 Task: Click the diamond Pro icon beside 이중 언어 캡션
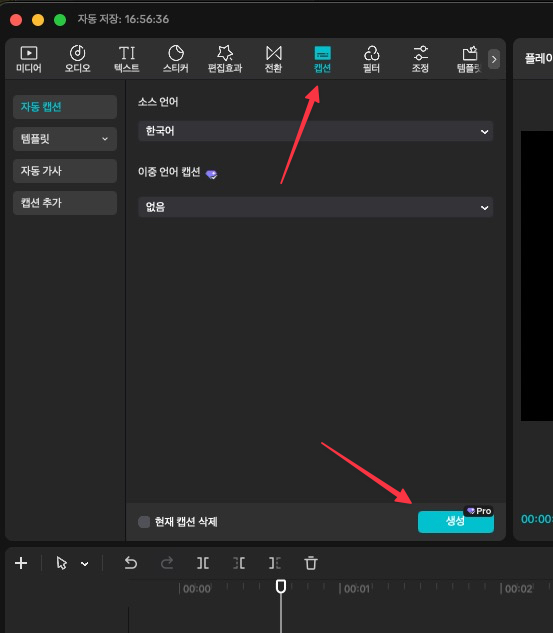pos(212,174)
